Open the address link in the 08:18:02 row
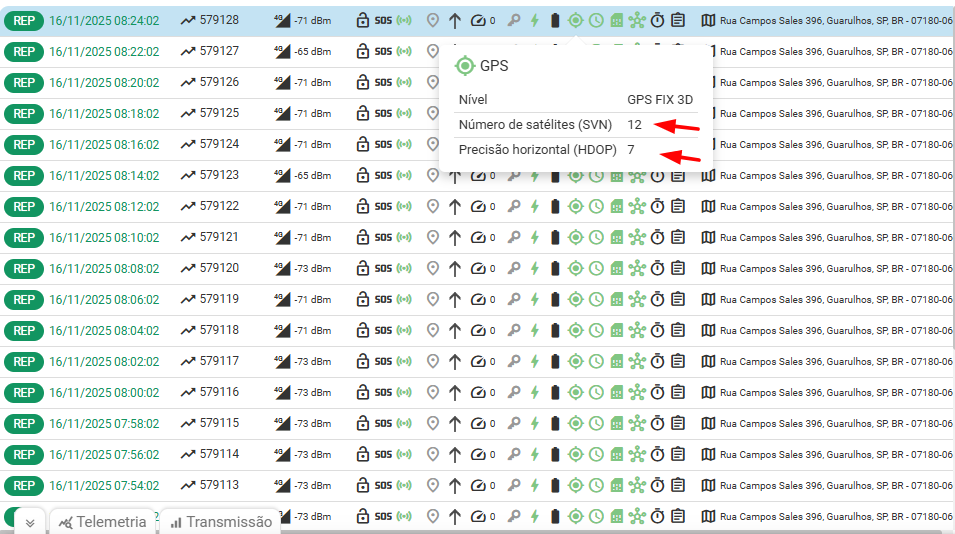Image resolution: width=955 pixels, height=534 pixels. click(835, 114)
